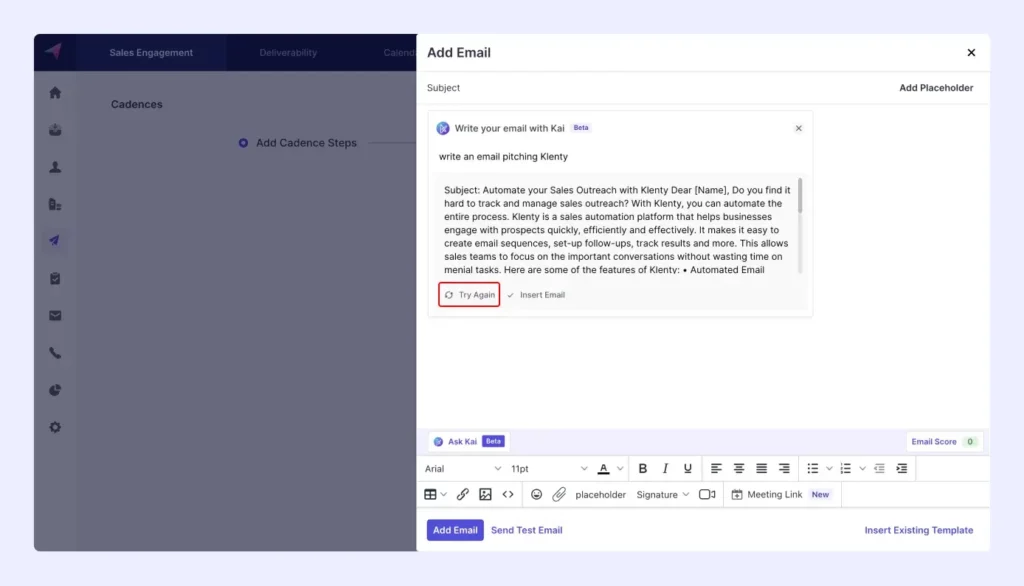
Task: Click the phone calls sidebar icon
Action: (54, 352)
